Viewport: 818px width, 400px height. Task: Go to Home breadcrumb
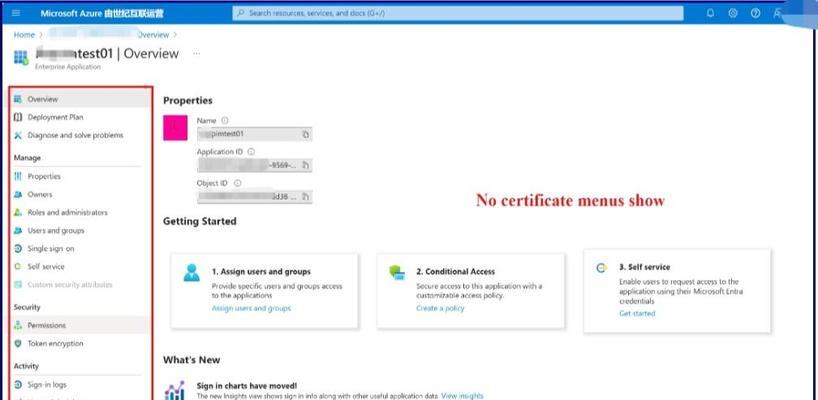point(24,34)
